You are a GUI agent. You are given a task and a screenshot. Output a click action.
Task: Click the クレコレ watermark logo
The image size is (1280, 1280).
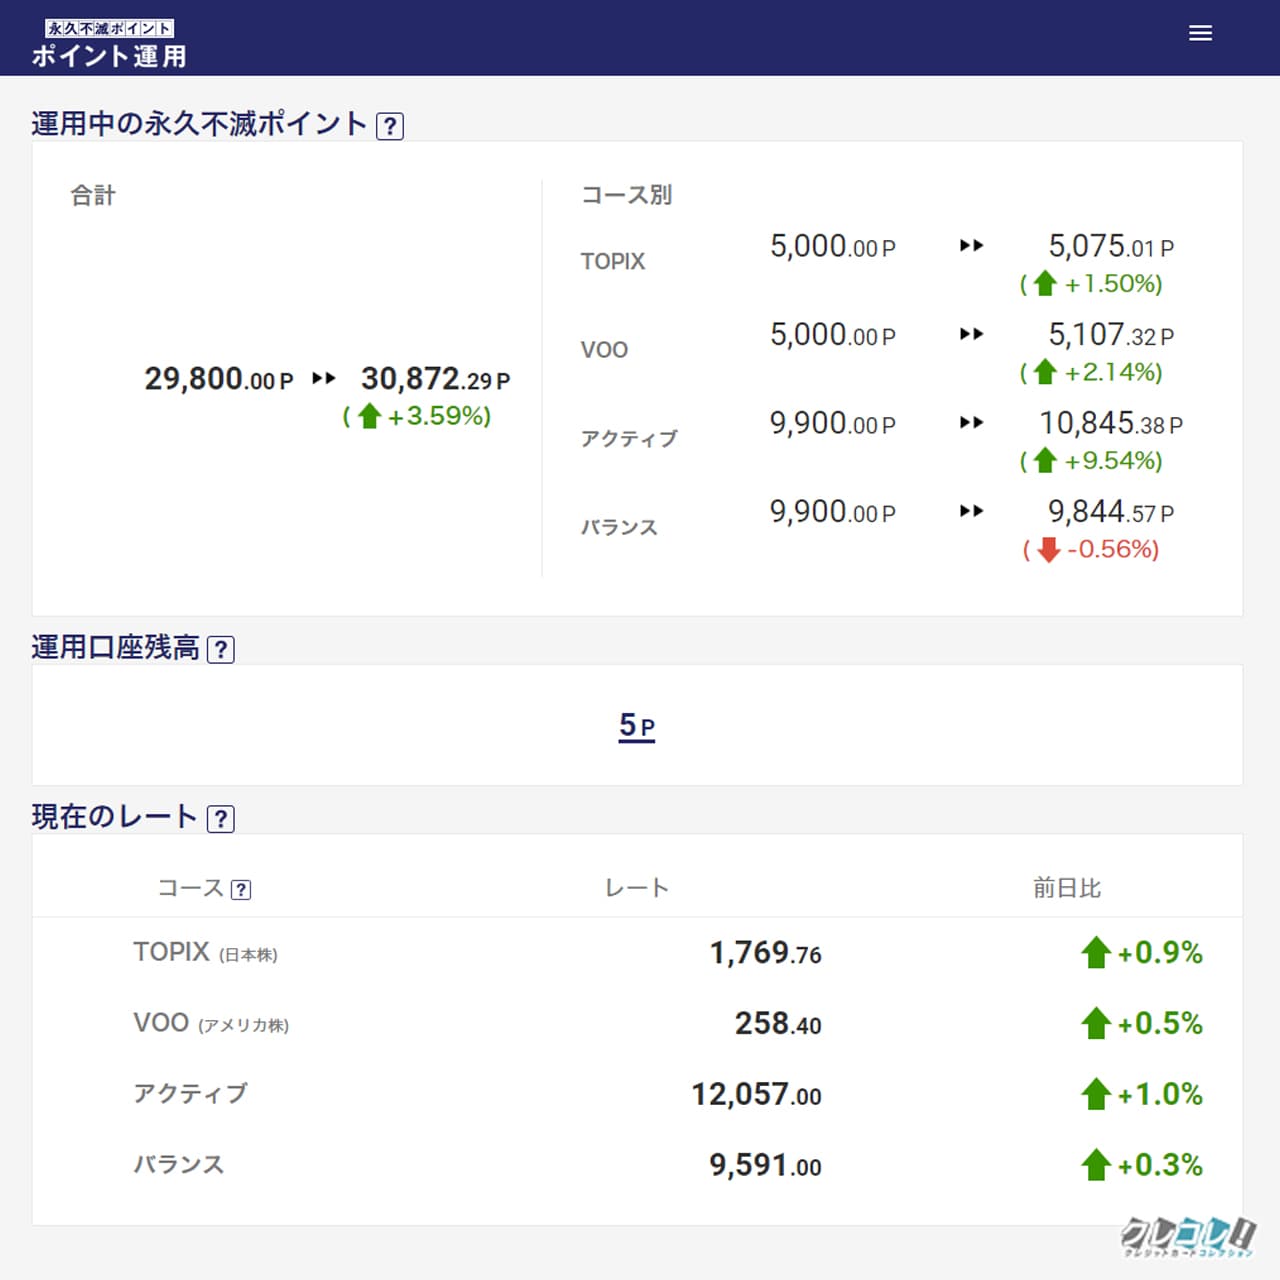pos(1187,1236)
